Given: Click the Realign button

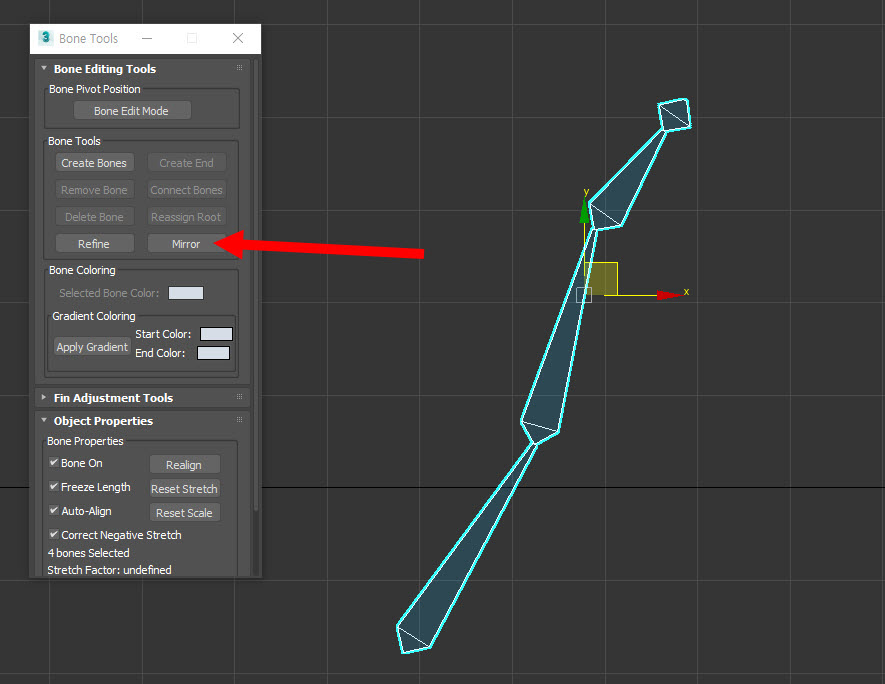Looking at the screenshot, I should (185, 464).
